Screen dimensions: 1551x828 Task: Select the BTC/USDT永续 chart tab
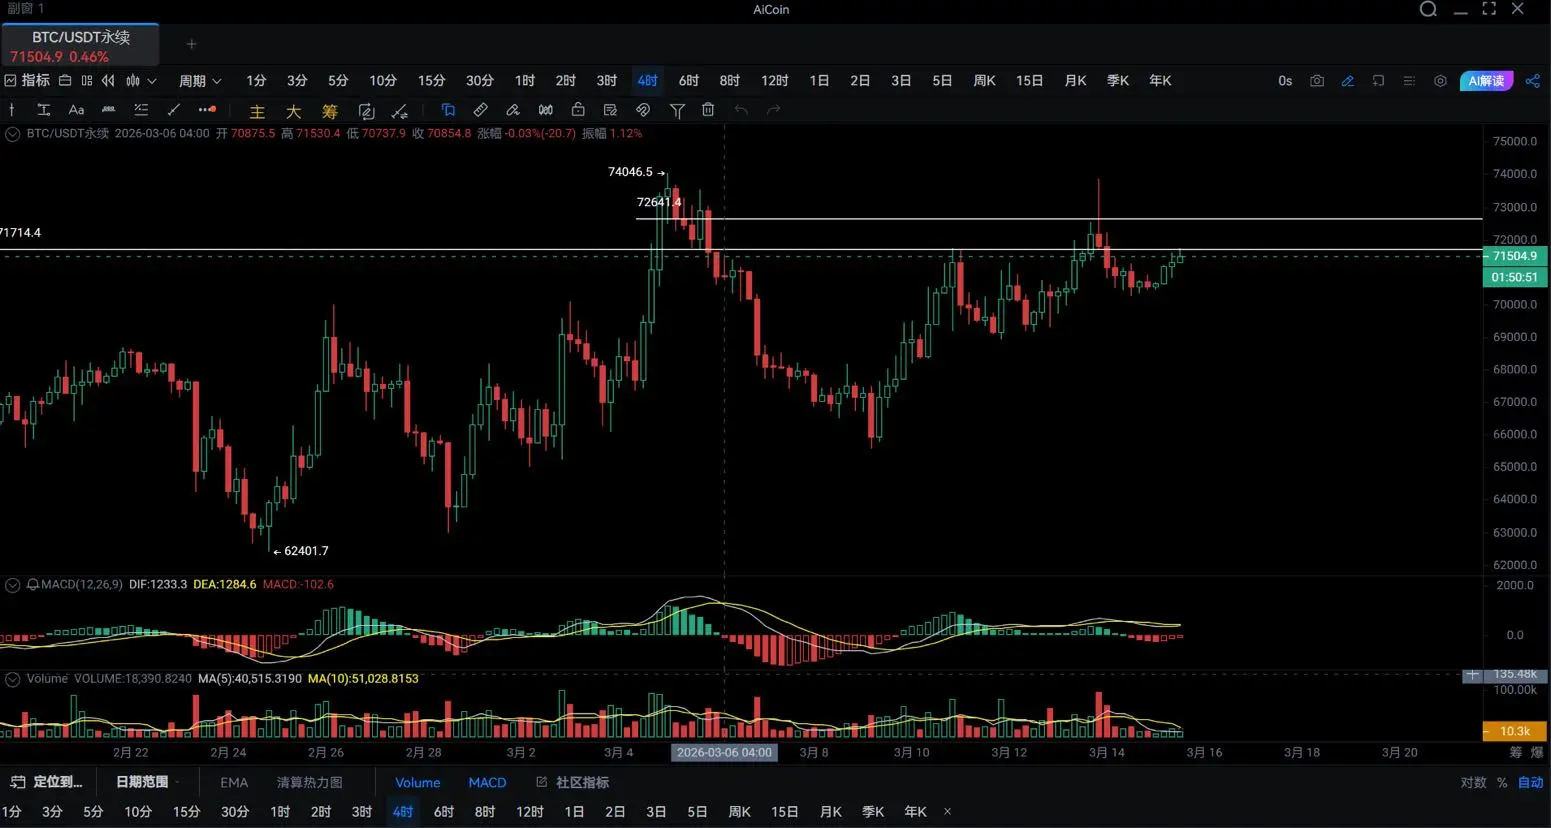(x=80, y=46)
